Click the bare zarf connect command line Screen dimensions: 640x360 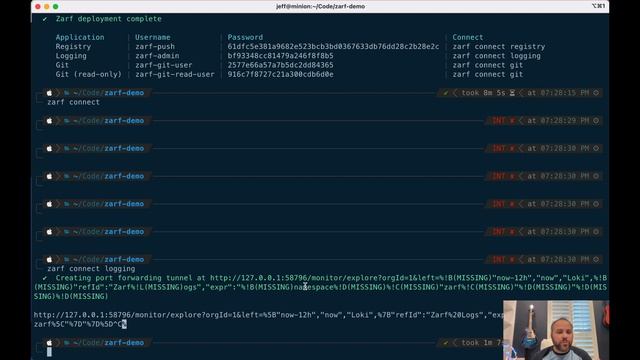tap(73, 102)
